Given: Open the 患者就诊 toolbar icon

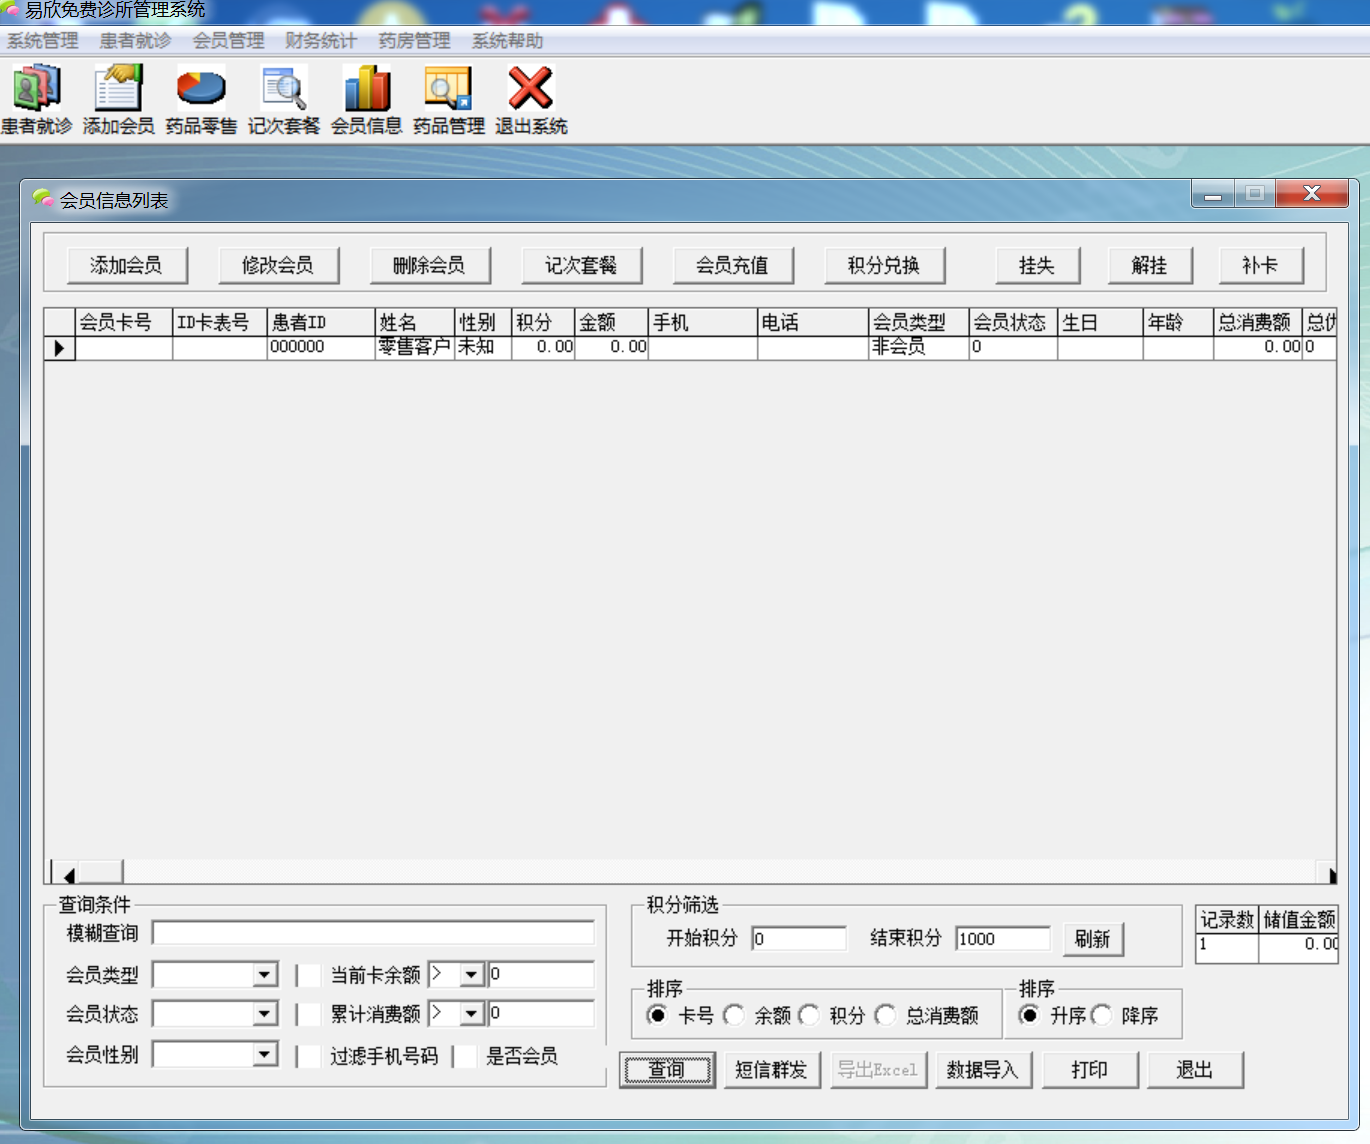Looking at the screenshot, I should pos(37,95).
